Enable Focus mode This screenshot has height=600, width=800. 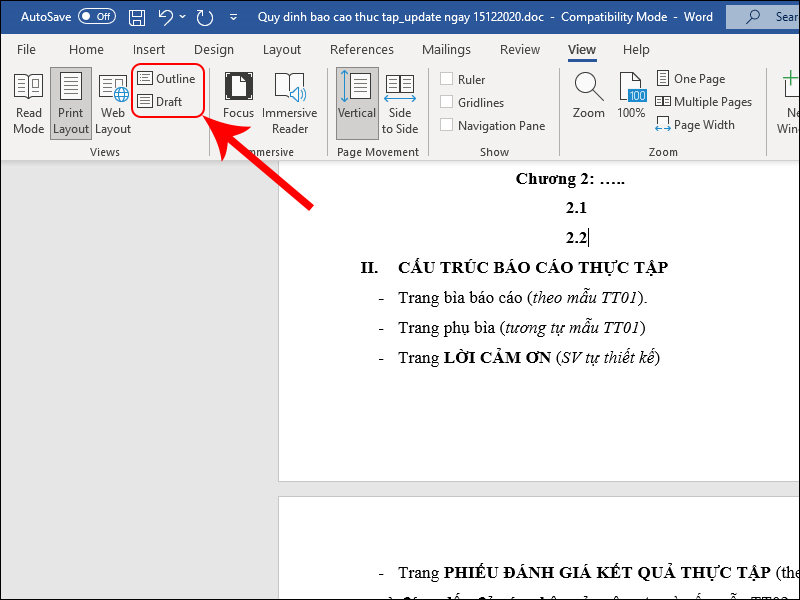pos(238,102)
